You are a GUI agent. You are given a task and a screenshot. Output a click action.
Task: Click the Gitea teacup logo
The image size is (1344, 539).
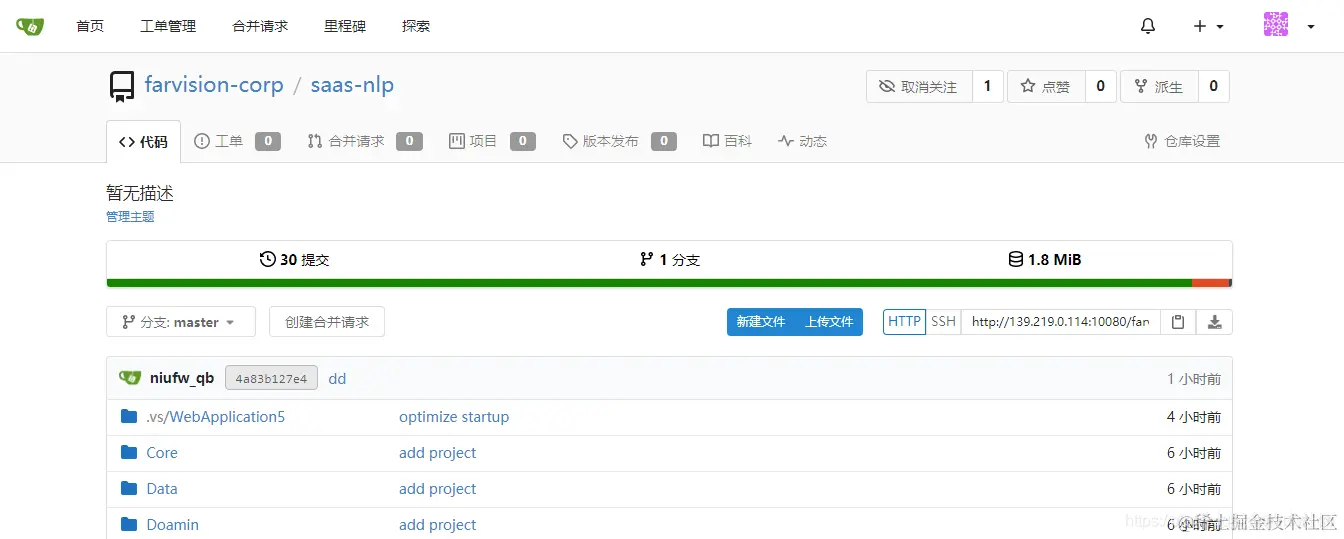[x=30, y=26]
